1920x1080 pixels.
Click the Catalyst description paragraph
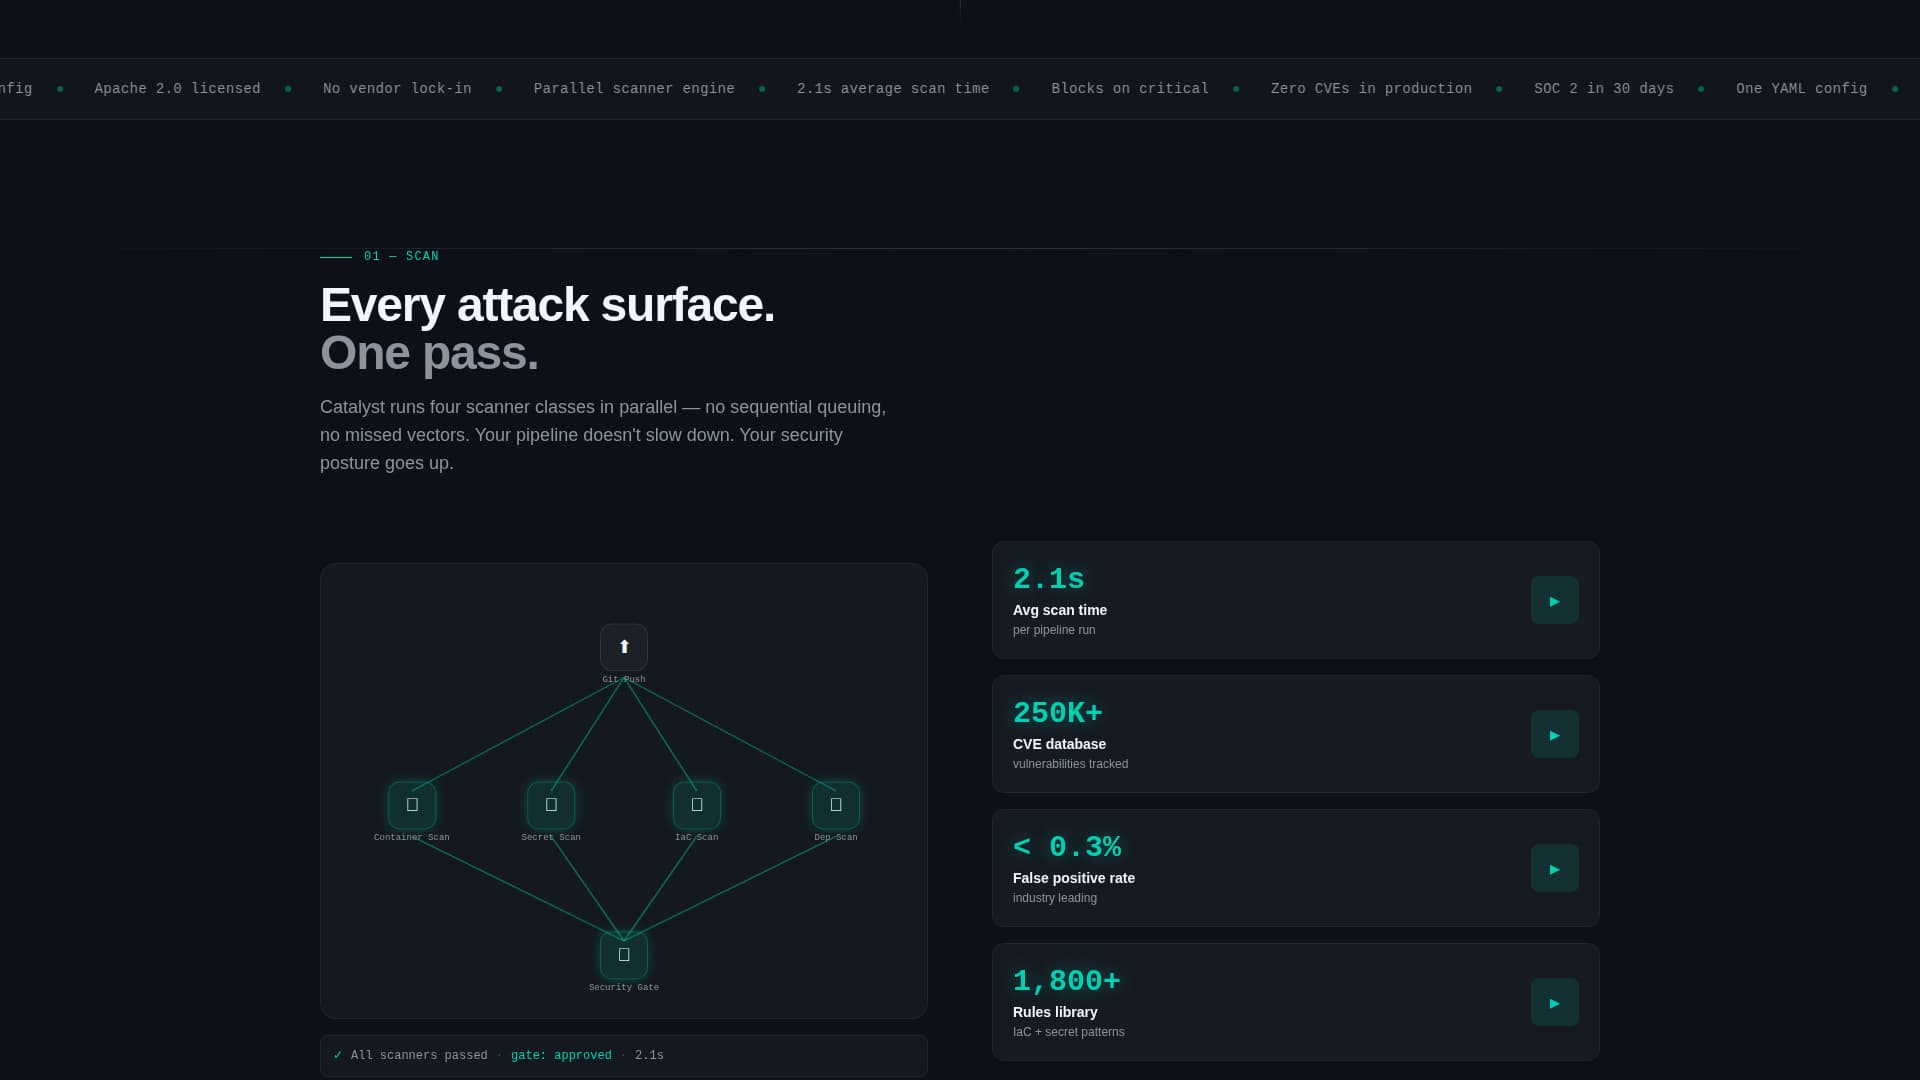pyautogui.click(x=603, y=435)
